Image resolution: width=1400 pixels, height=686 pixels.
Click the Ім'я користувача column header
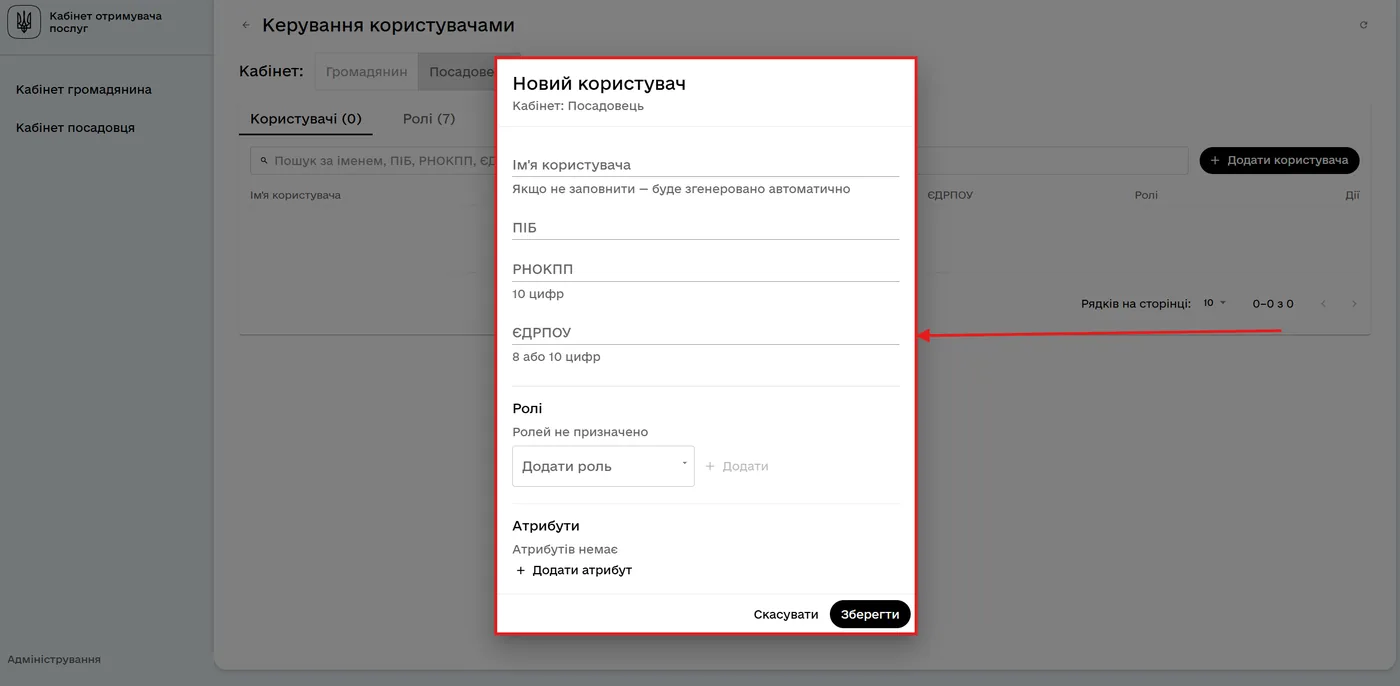click(x=295, y=195)
